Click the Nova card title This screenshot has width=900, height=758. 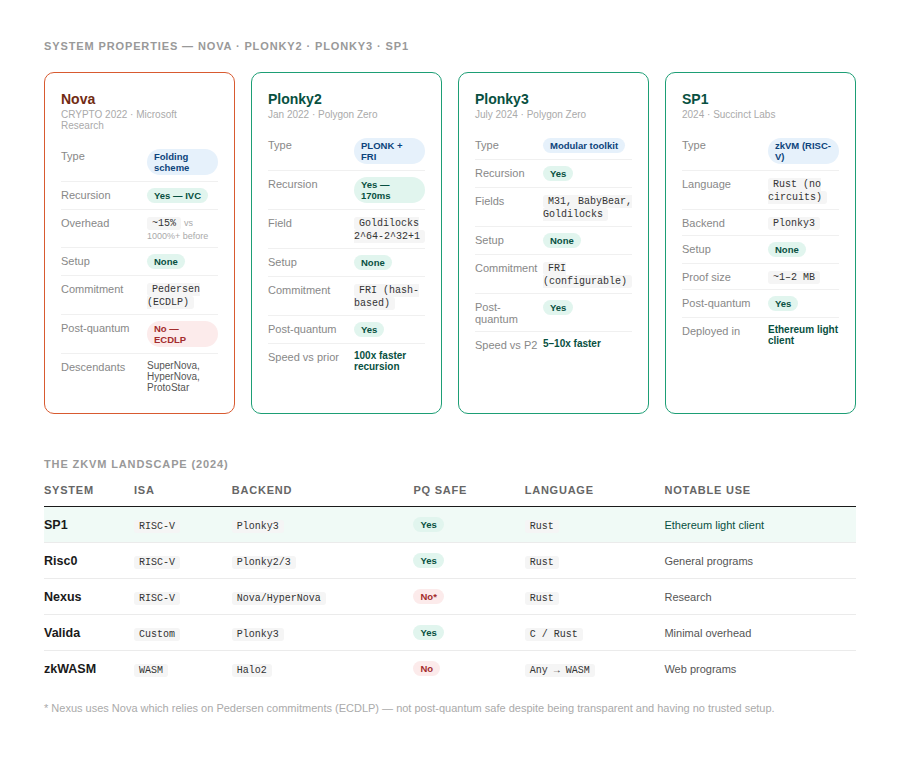point(78,99)
